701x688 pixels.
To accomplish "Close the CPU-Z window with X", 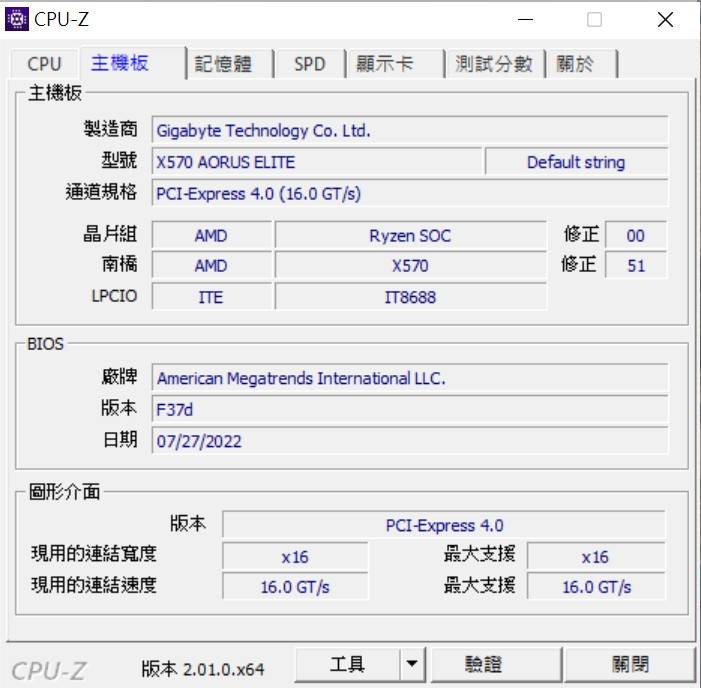I will coord(665,20).
